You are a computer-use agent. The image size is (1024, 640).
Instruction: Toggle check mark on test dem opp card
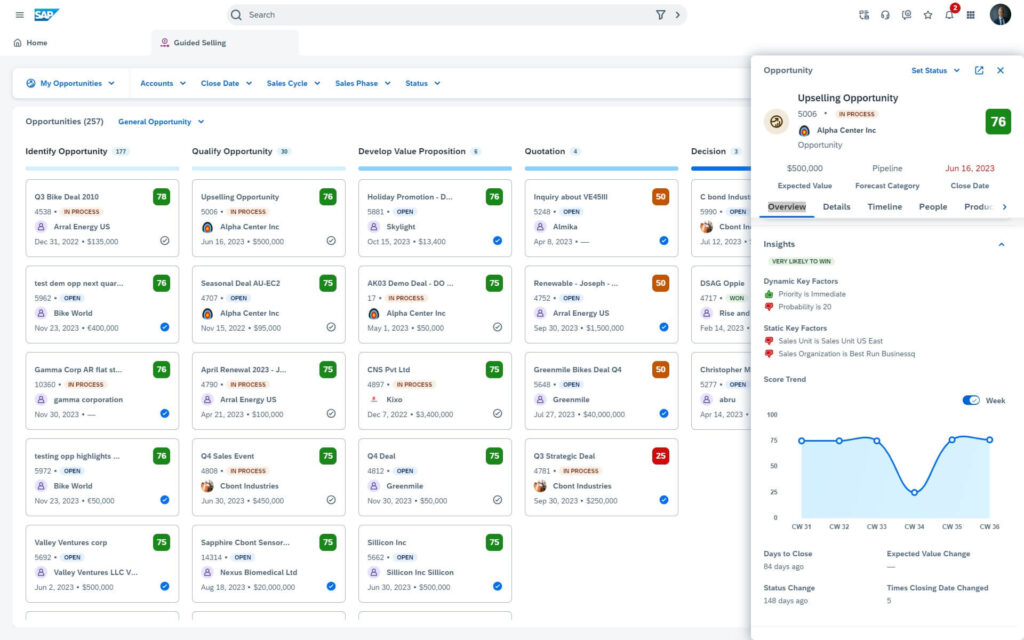(165, 327)
